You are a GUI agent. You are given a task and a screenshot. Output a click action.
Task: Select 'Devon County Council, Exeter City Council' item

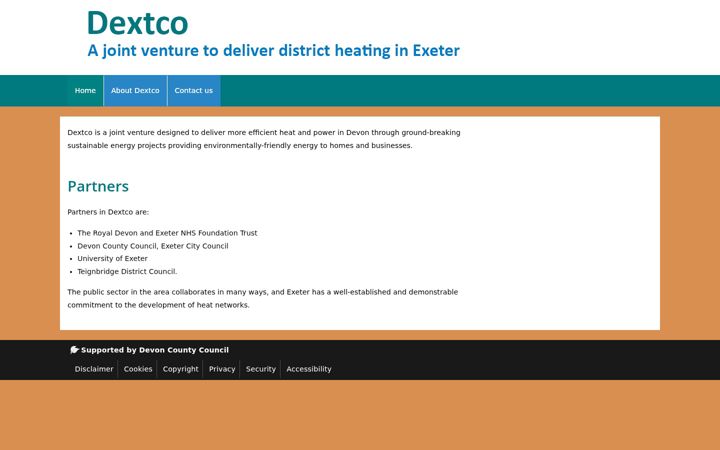152,246
